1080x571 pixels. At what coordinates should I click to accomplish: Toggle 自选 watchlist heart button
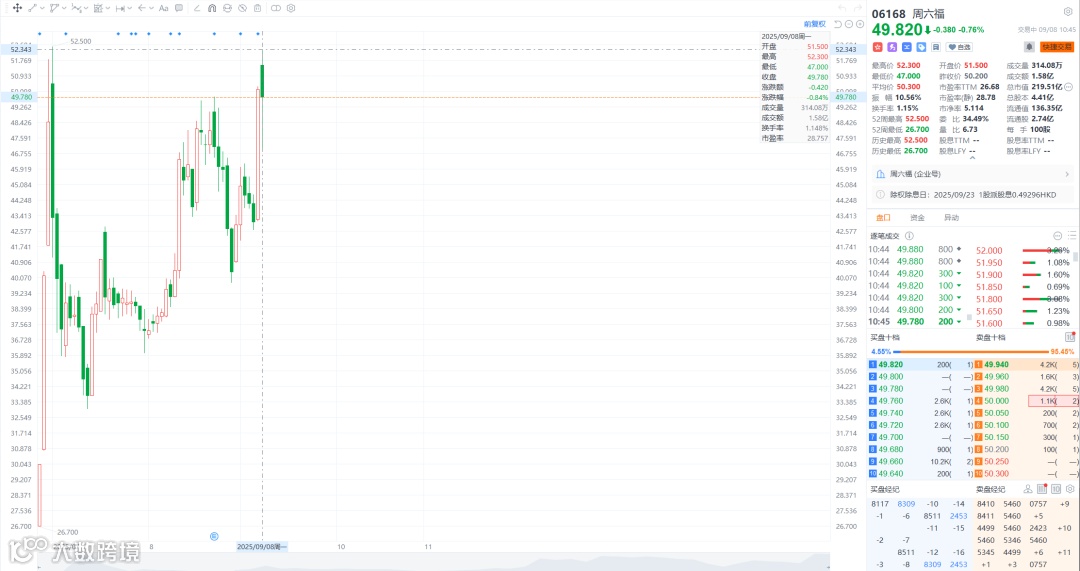[x=959, y=47]
